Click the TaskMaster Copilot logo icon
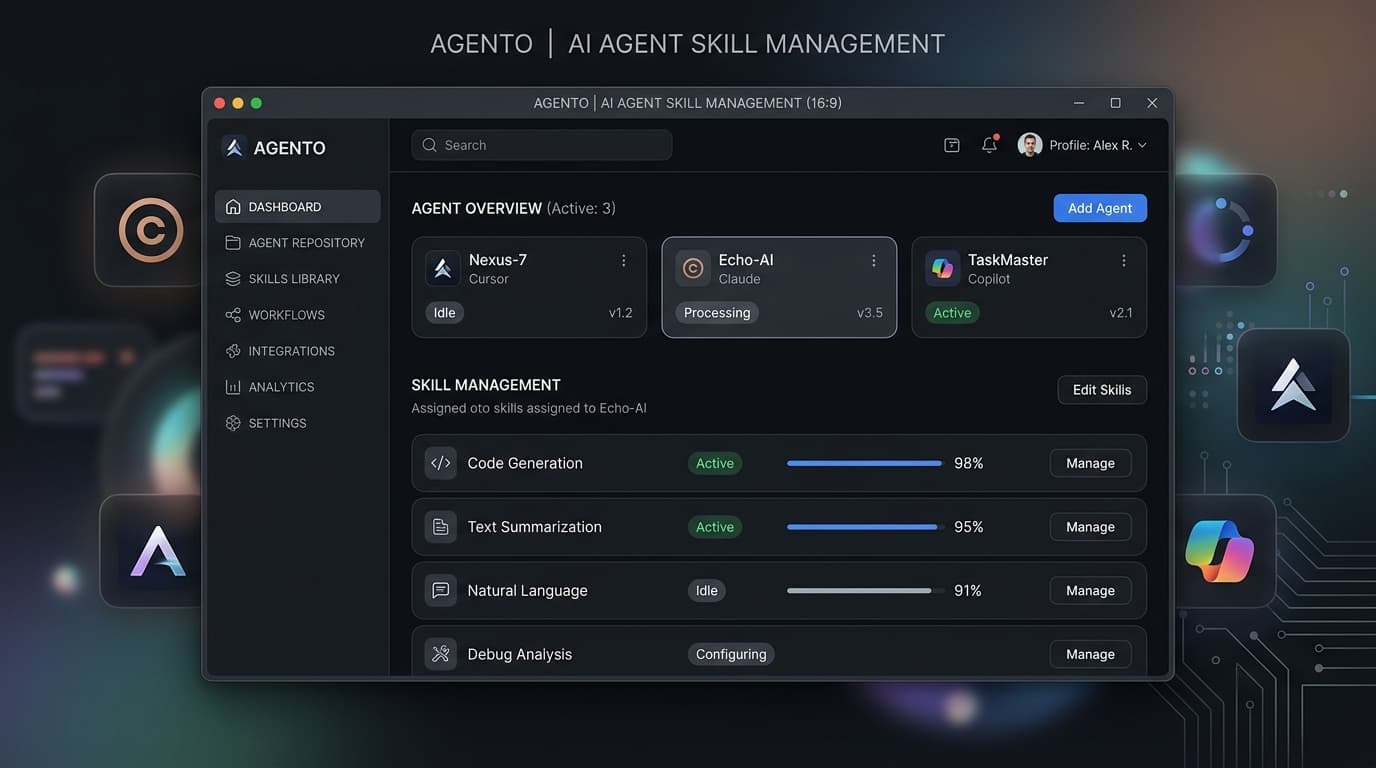Screen dimensions: 1376x768 [x=942, y=268]
